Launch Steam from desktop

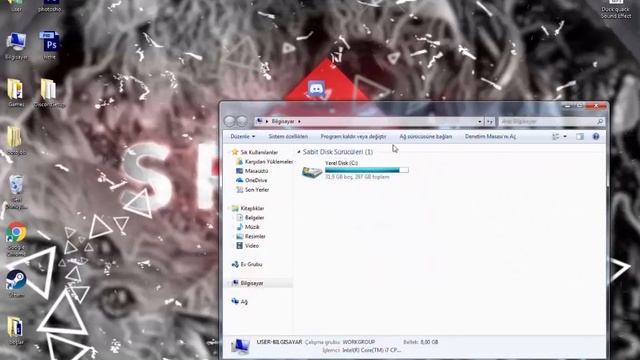pyautogui.click(x=16, y=283)
